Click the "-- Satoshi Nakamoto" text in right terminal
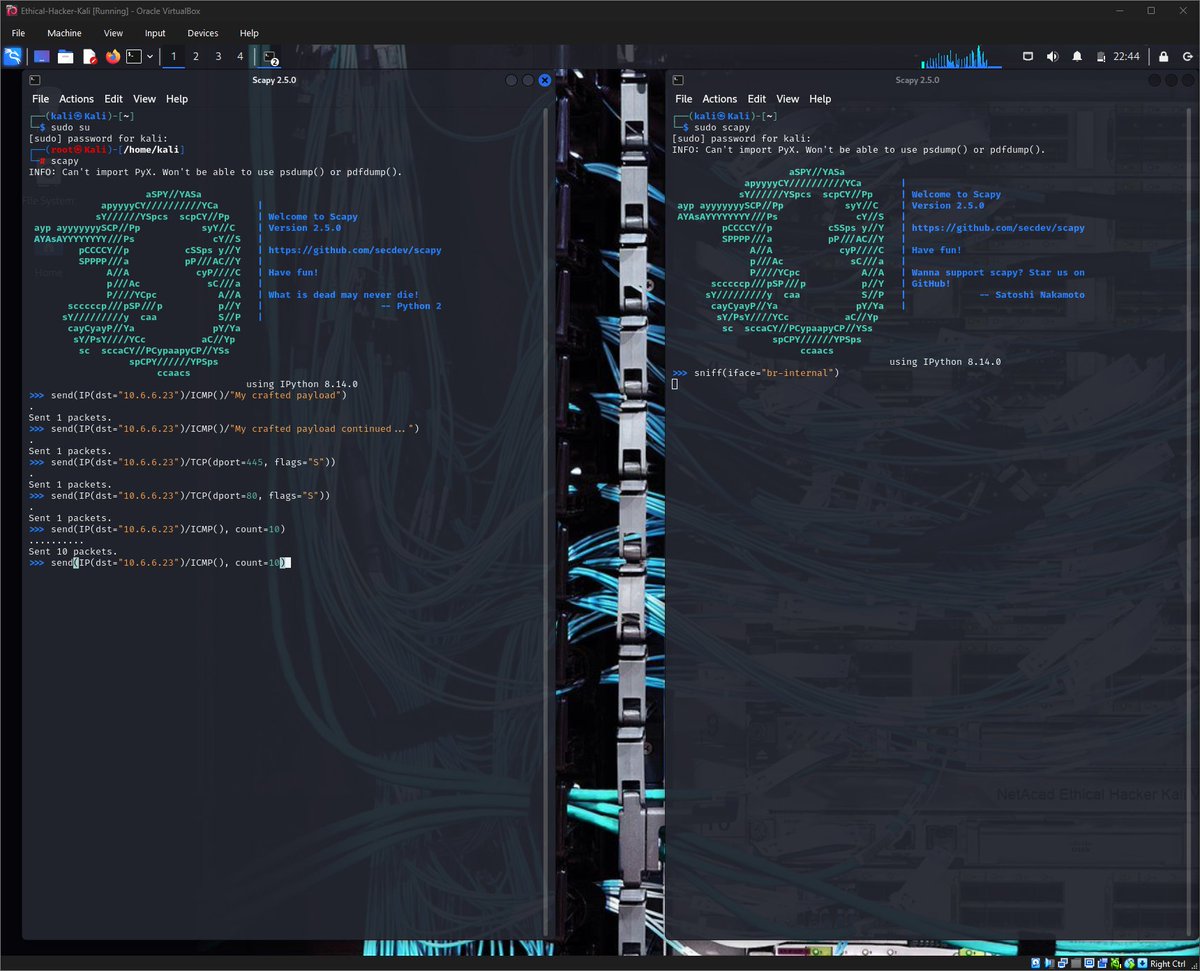 coord(1032,295)
